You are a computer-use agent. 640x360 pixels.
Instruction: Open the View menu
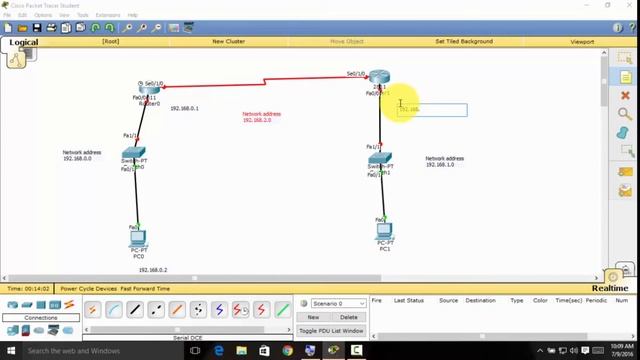(64, 15)
